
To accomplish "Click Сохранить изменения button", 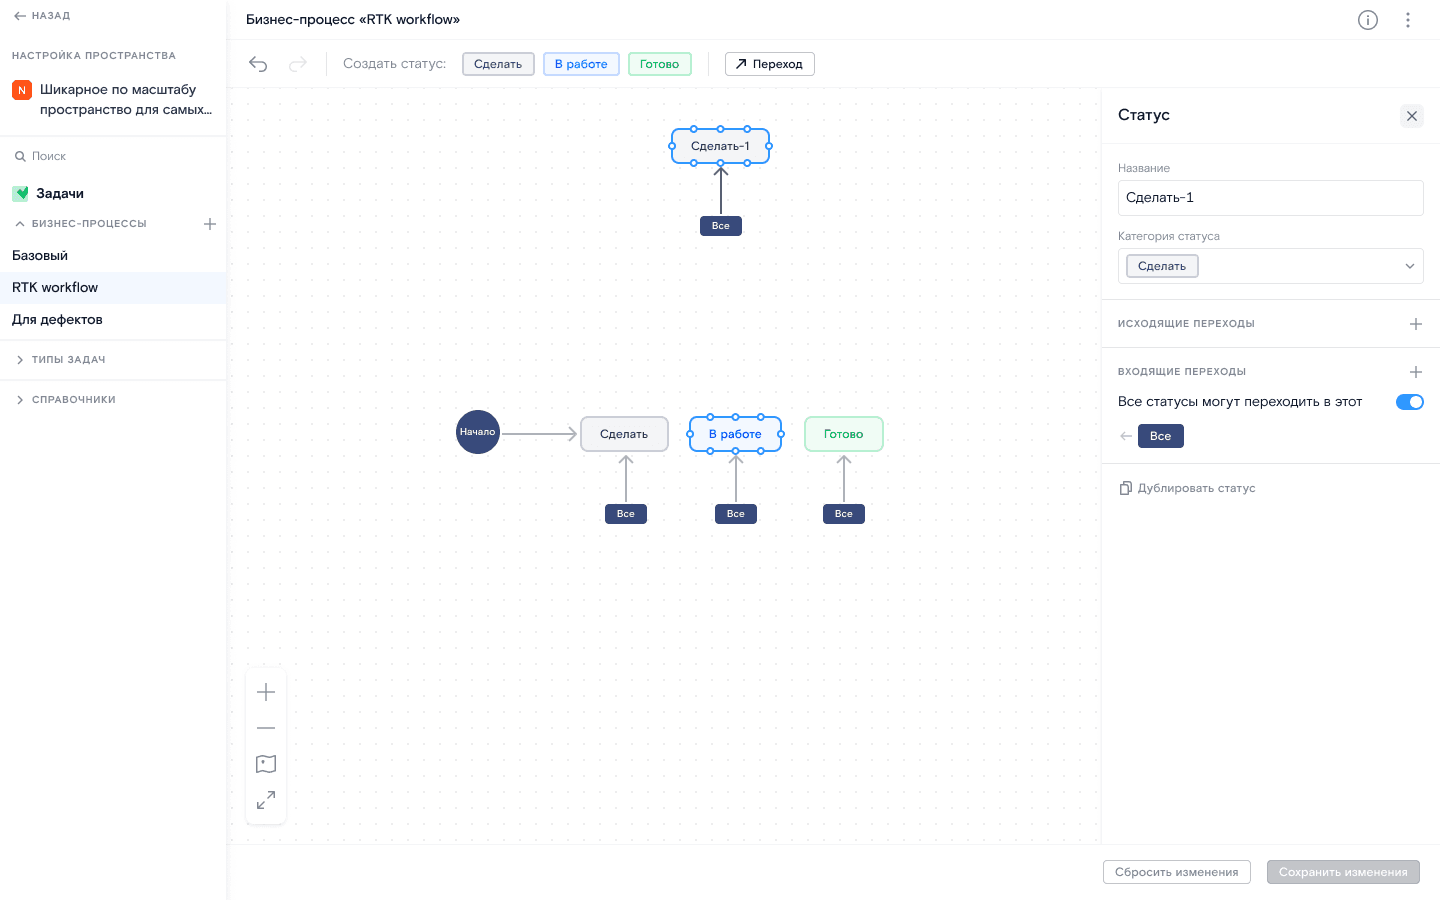I will tap(1343, 872).
